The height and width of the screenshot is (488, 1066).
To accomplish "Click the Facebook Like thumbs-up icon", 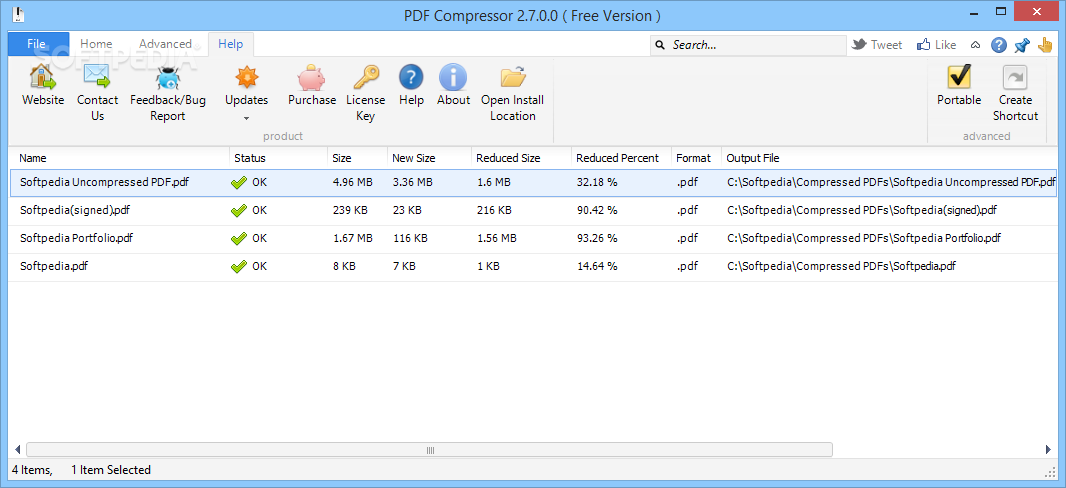I will point(923,45).
